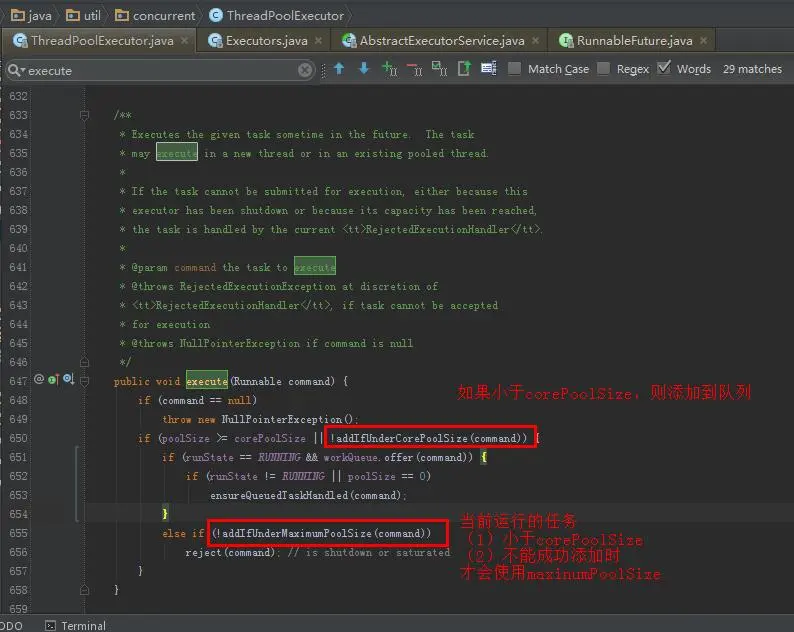Add selection for next occurrence icon
Screen dimensions: 794x632
[389, 68]
